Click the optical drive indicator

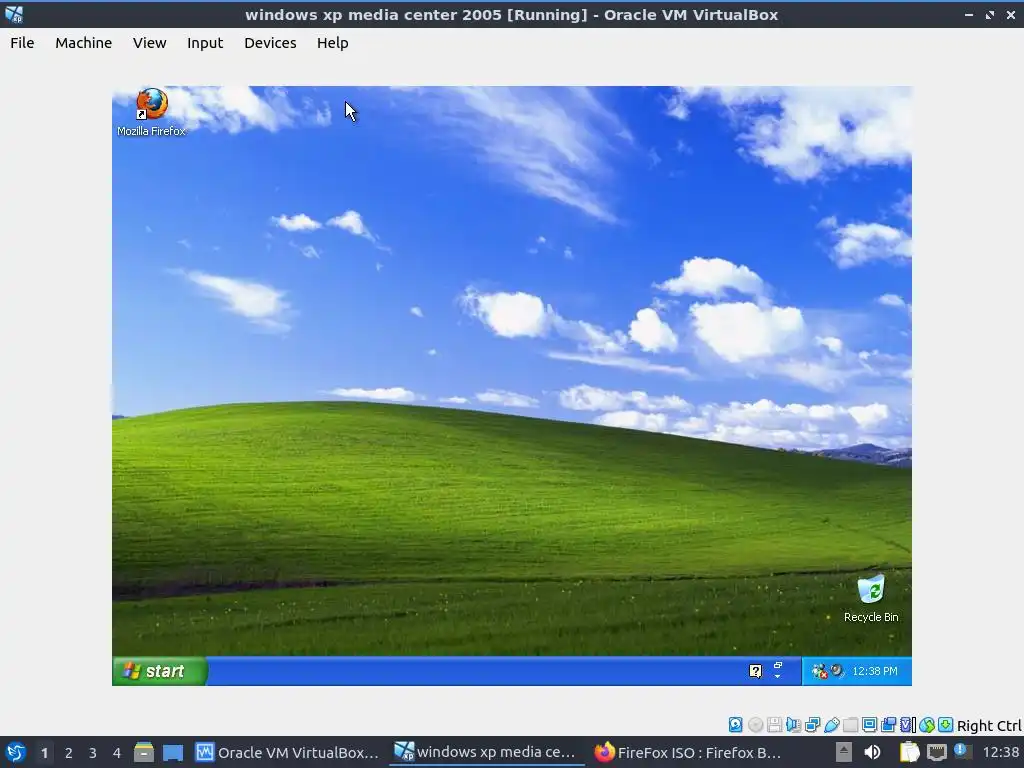(x=756, y=724)
